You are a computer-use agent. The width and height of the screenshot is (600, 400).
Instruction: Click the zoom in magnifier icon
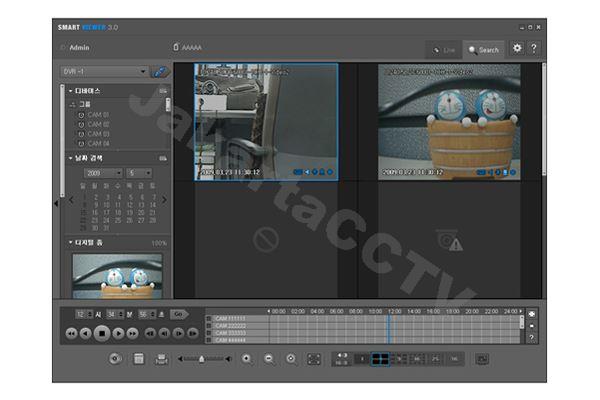click(x=247, y=358)
